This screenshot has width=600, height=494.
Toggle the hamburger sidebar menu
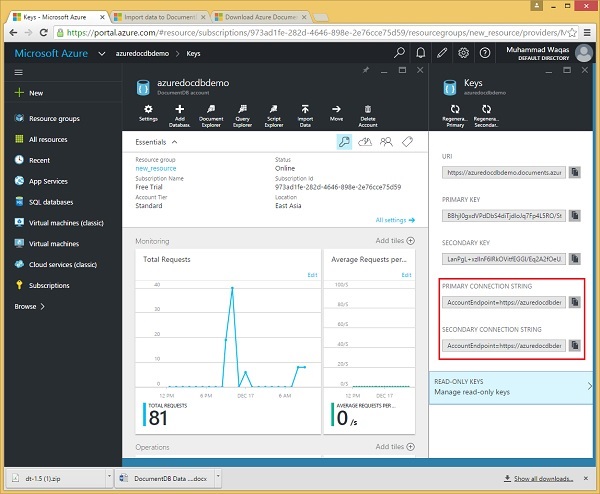[18, 72]
